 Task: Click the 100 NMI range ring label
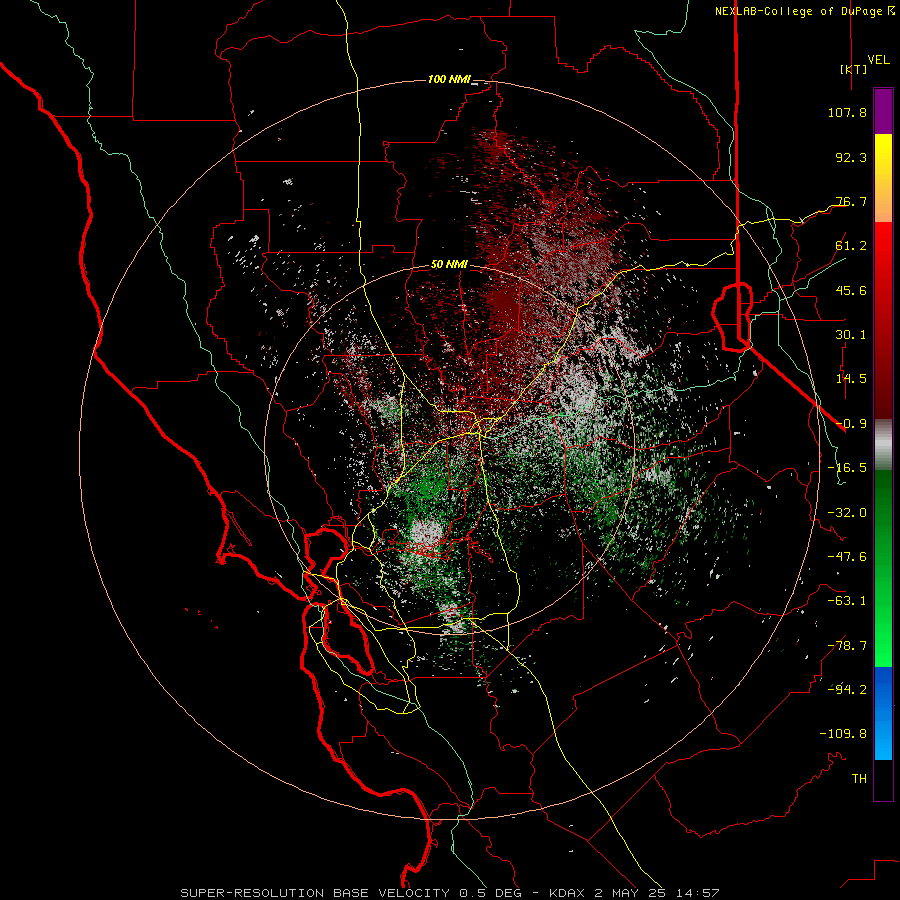click(x=449, y=79)
